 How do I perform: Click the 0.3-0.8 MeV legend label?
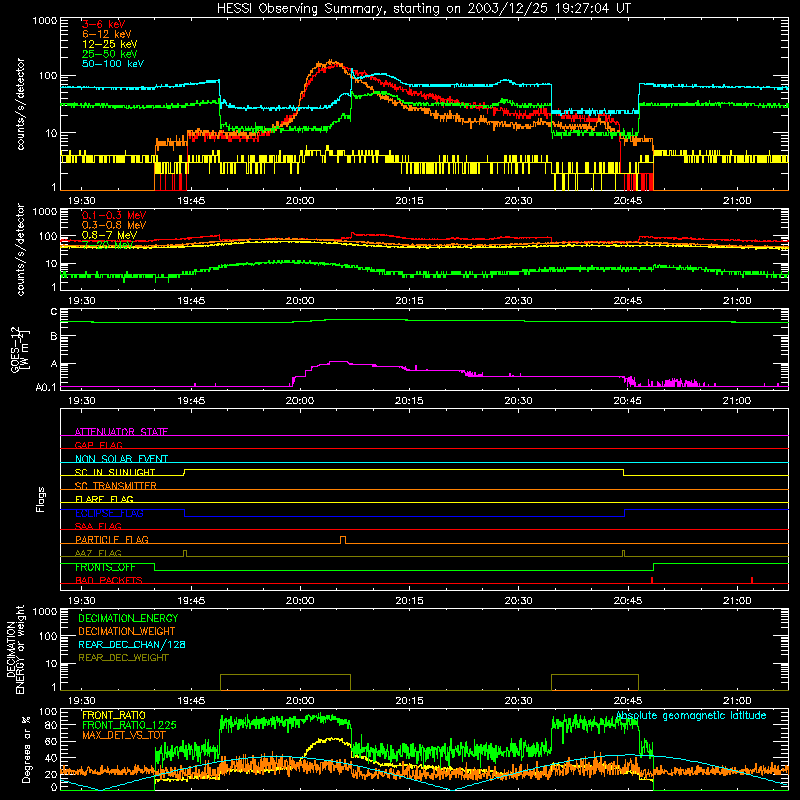tap(114, 225)
